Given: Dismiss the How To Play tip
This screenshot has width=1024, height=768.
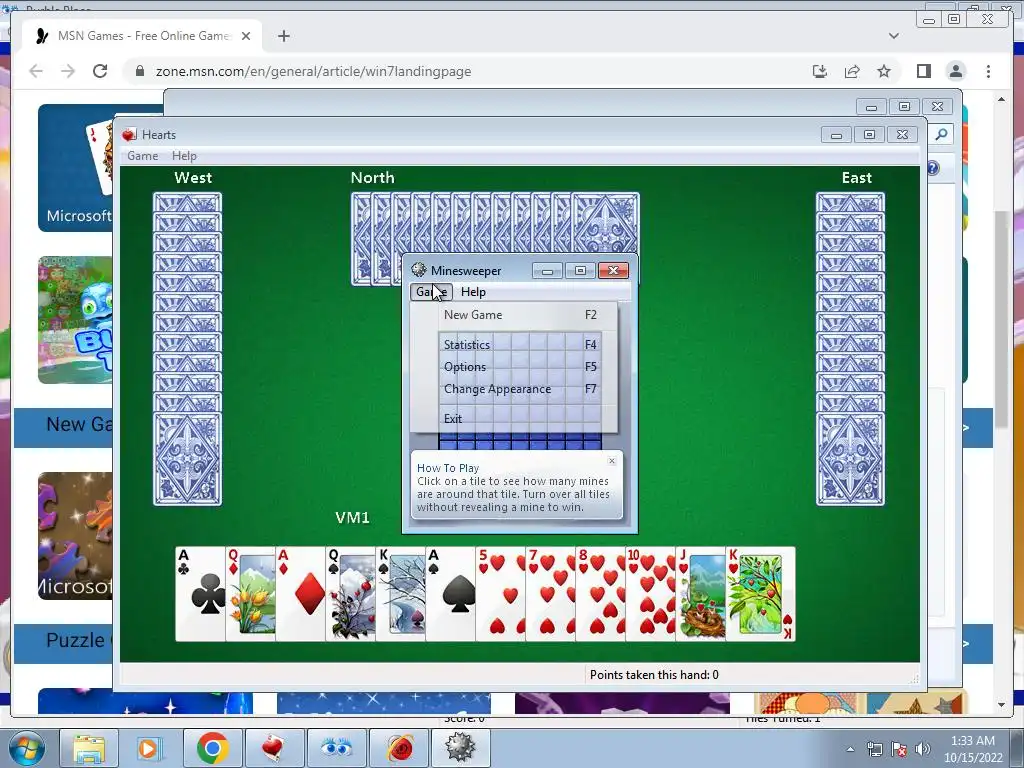Looking at the screenshot, I should coord(612,461).
